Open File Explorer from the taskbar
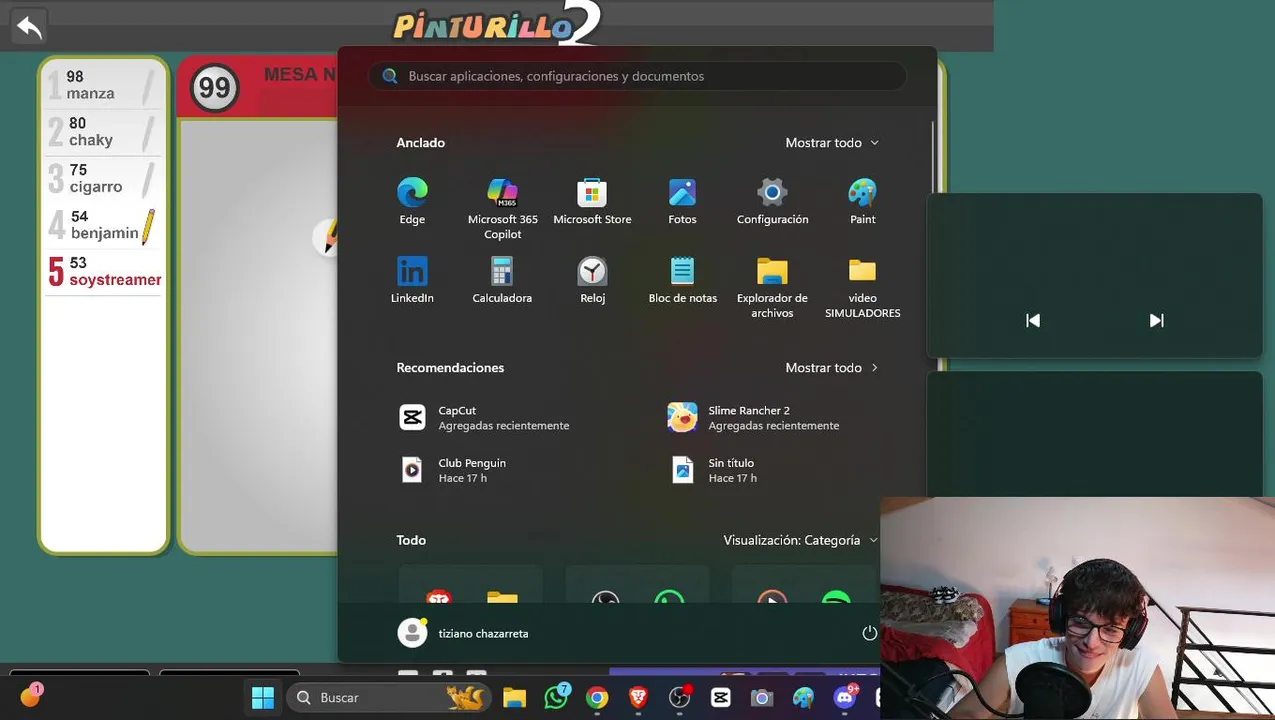 click(514, 698)
